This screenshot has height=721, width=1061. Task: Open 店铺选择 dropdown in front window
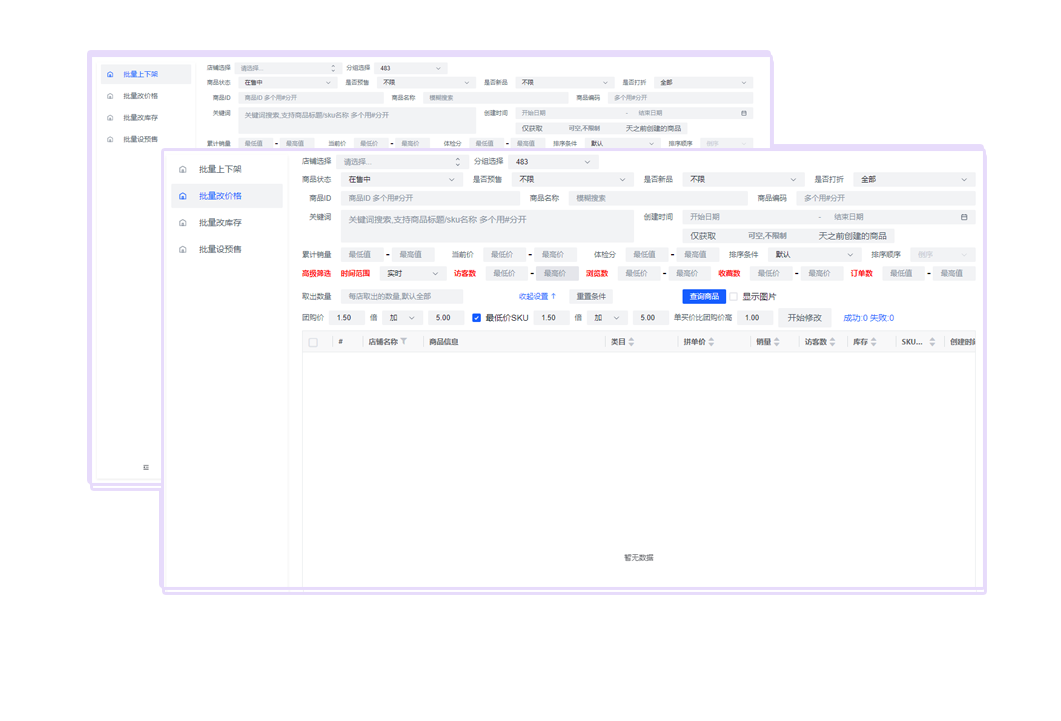(401, 162)
